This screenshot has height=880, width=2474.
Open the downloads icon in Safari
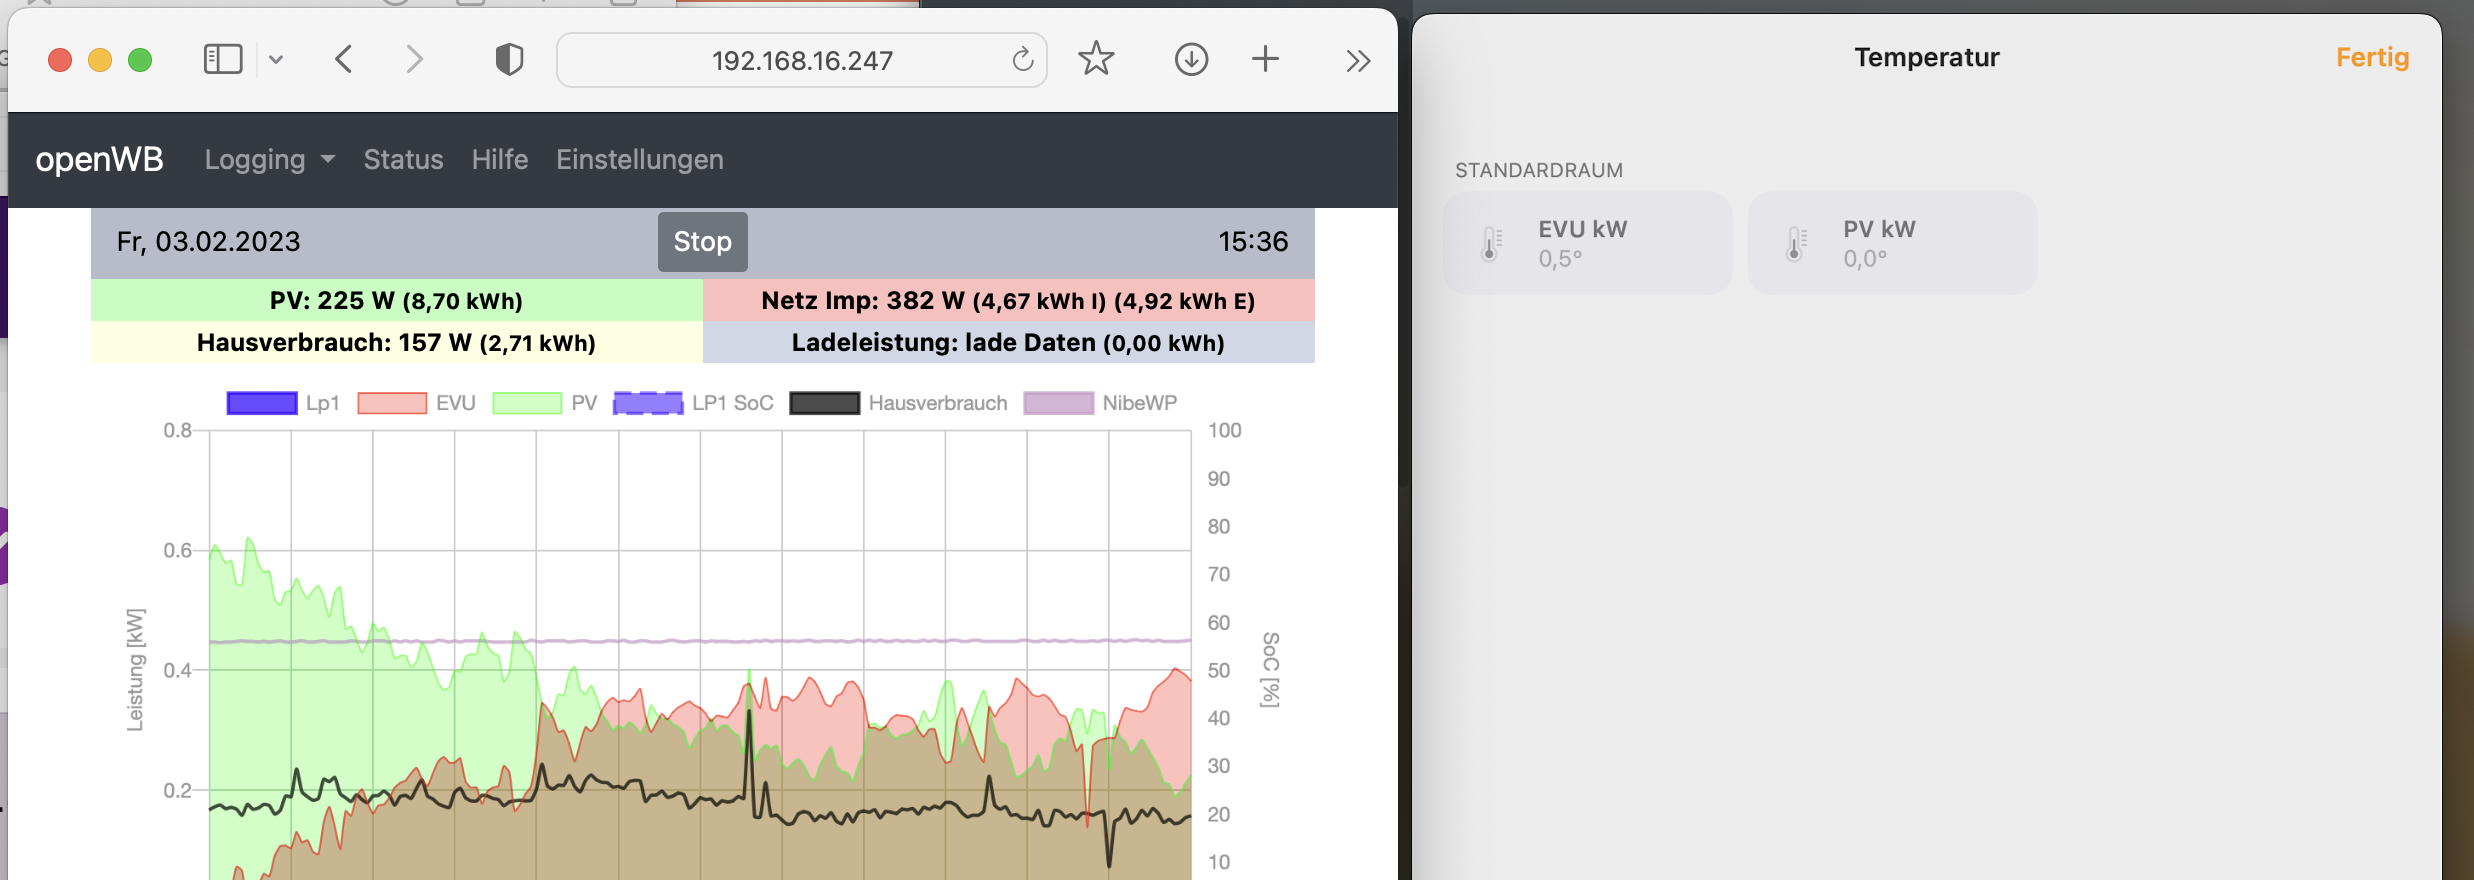click(1191, 60)
